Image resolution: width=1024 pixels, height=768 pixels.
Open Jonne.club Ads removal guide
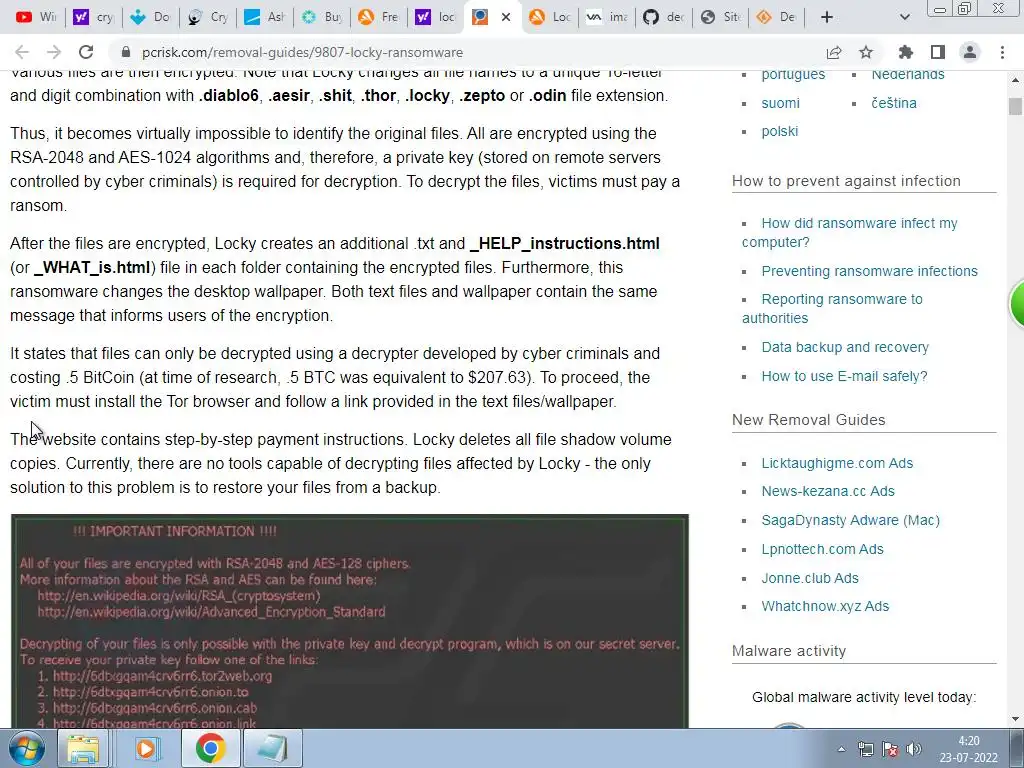(810, 578)
